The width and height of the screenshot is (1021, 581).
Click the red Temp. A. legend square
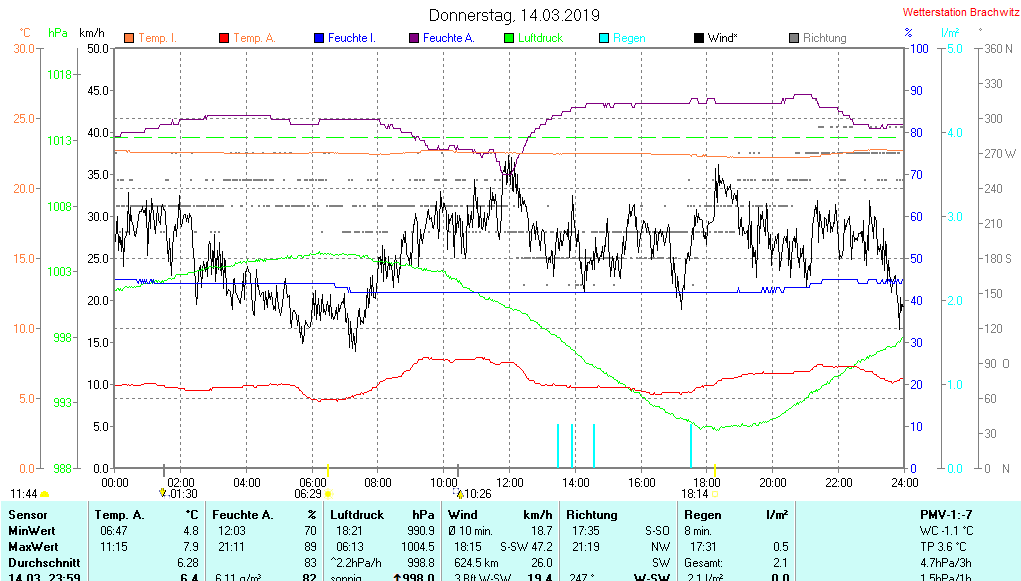pos(224,38)
